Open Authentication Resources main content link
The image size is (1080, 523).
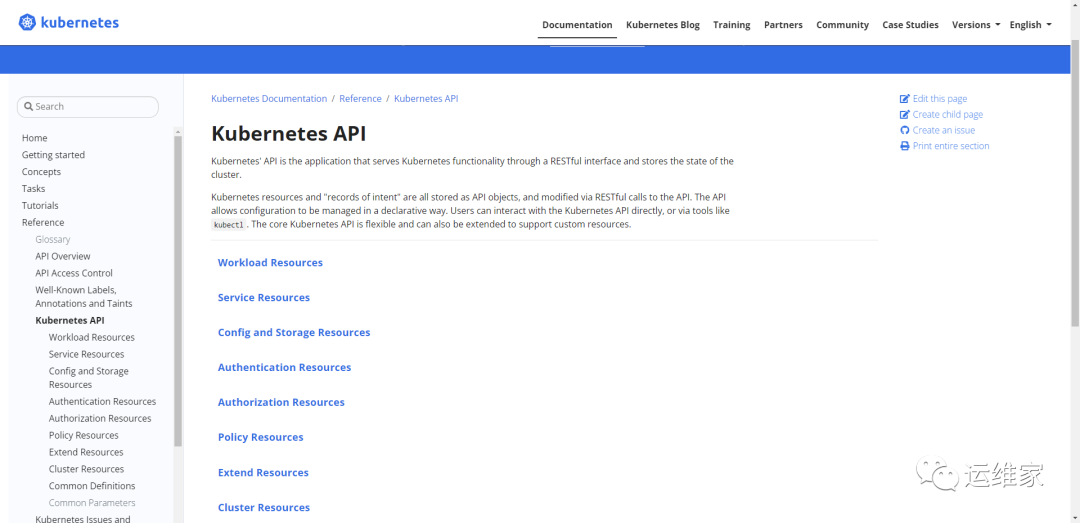pos(284,367)
